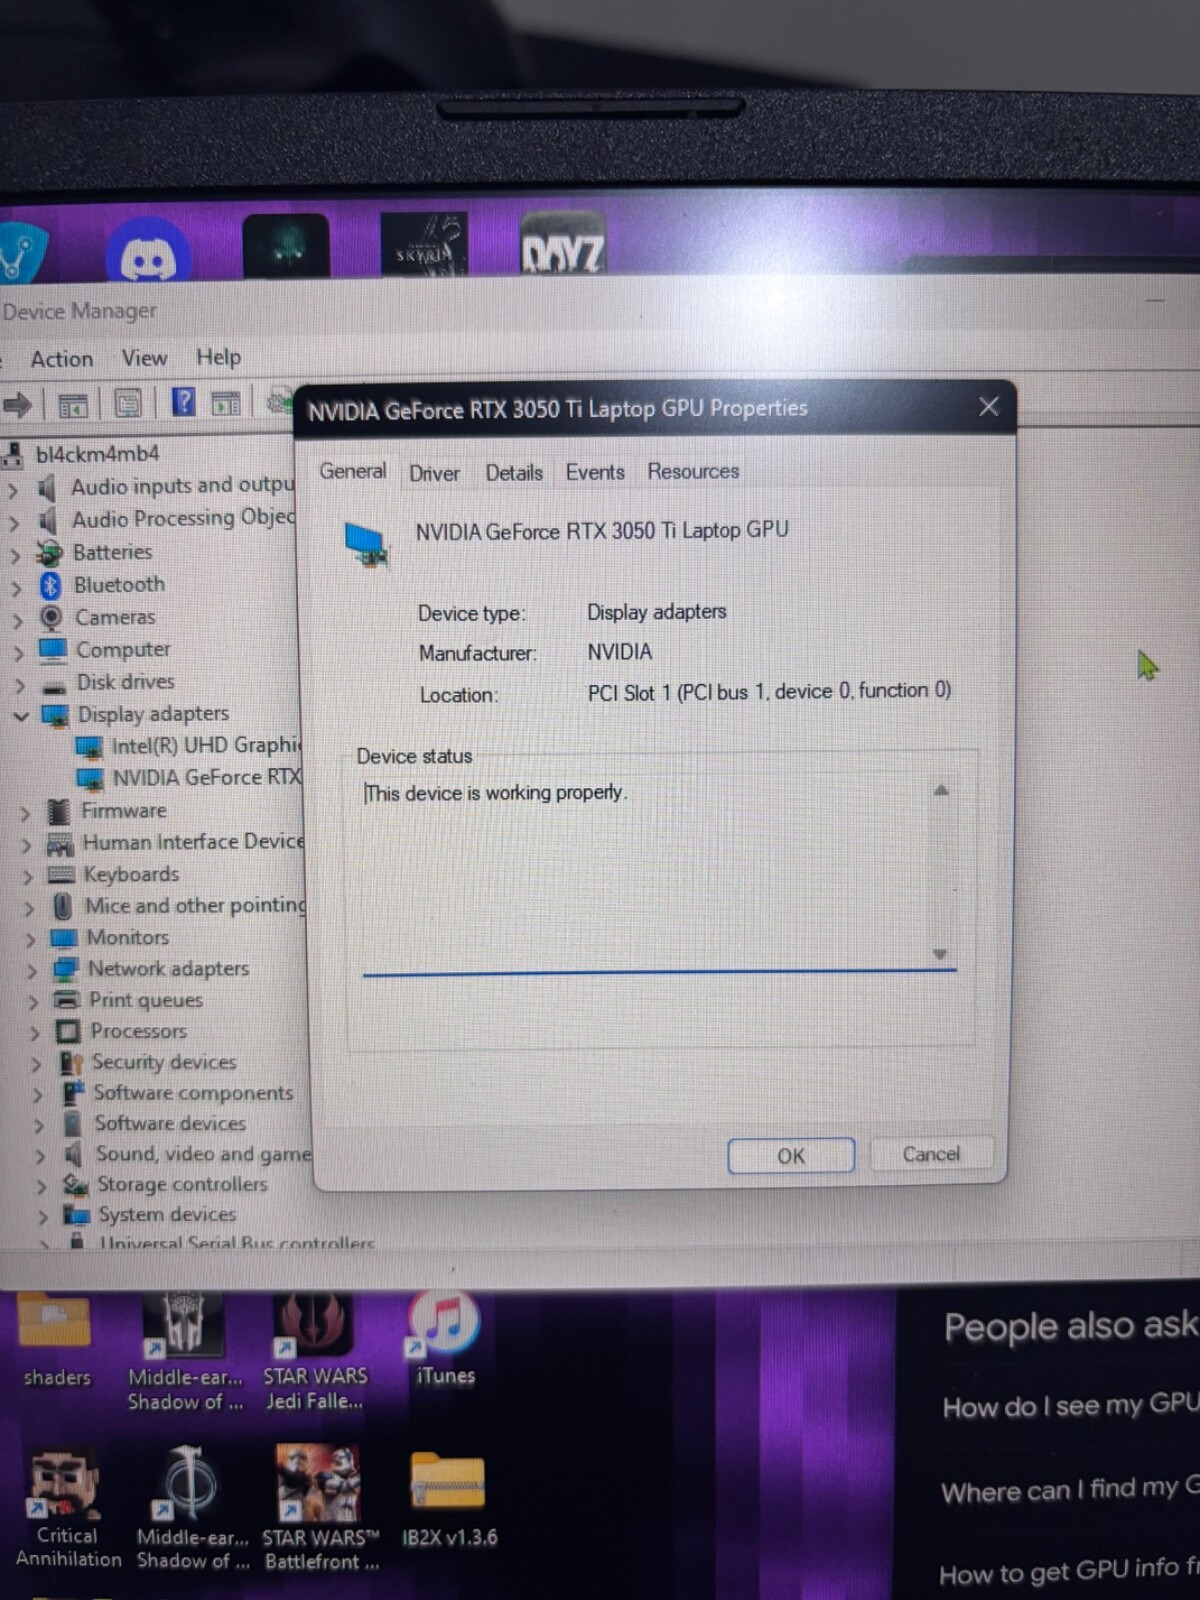Open STAR WARS Jedi Fallen Order shortcut
Viewport: 1200px width, 1600px height.
click(314, 1350)
